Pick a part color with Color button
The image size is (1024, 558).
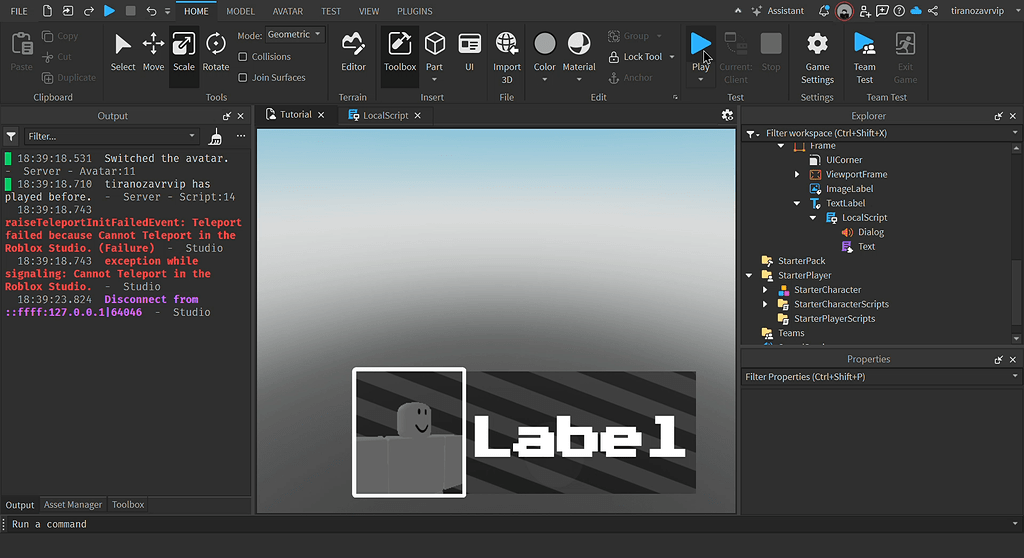click(544, 51)
